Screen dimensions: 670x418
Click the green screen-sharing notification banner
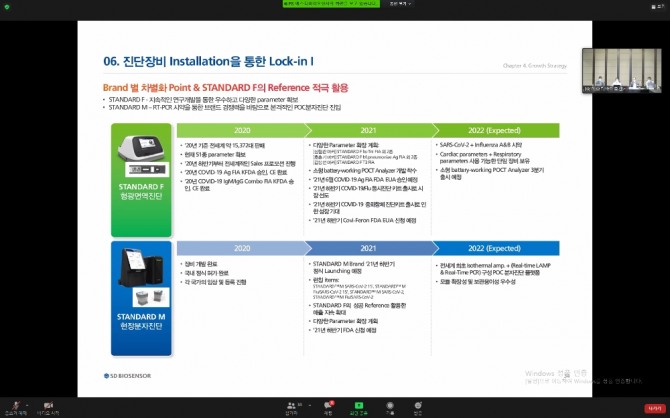click(331, 4)
